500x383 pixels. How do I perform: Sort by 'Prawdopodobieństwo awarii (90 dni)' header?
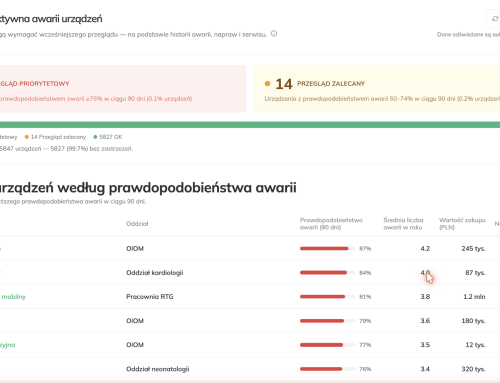[331, 224]
